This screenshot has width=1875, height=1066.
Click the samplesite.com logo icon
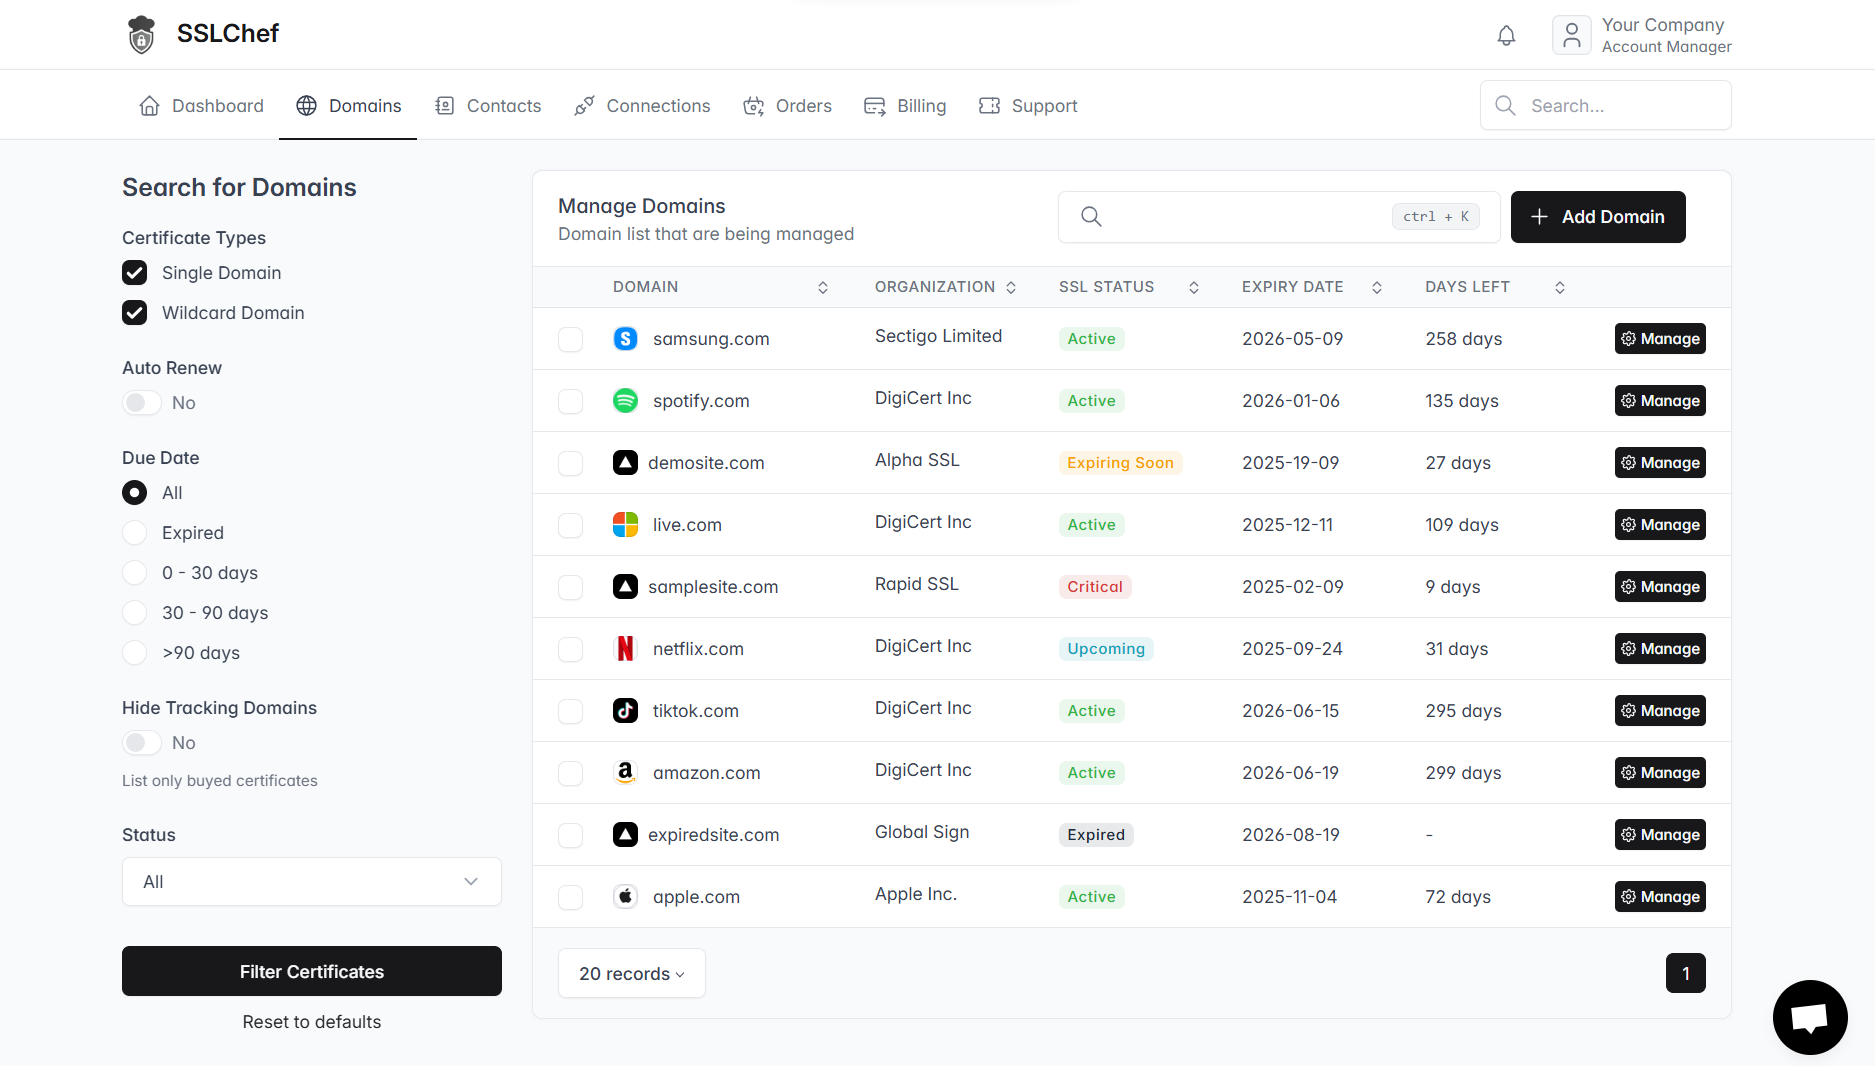(x=625, y=587)
